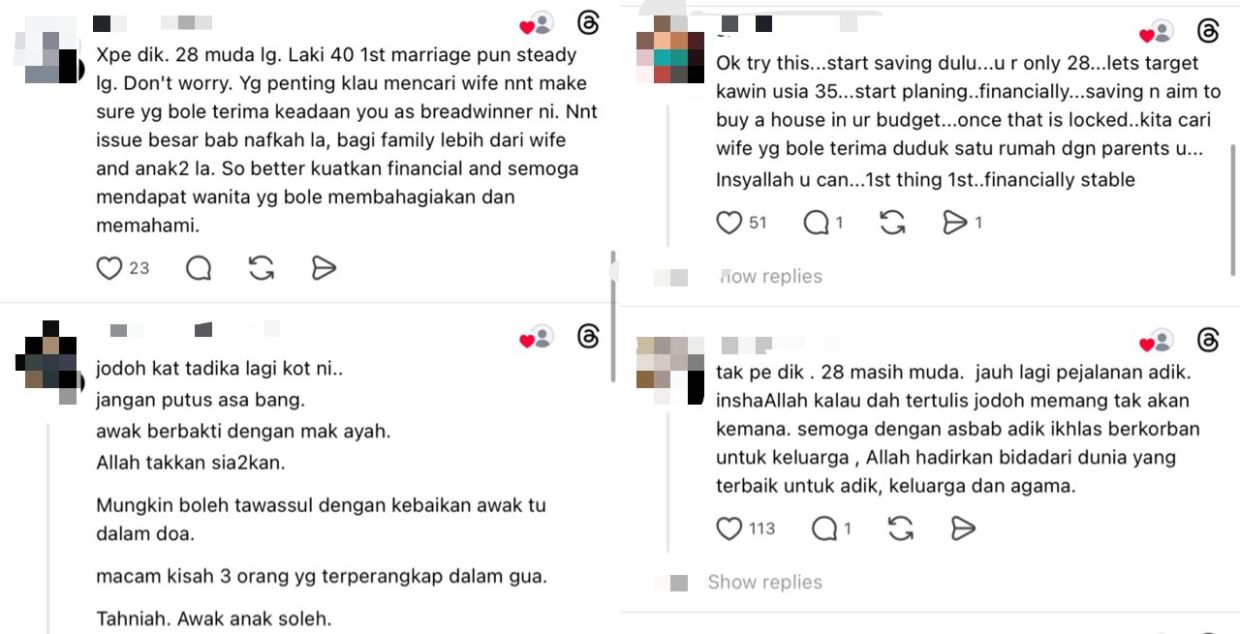Share the 'tak pe dik' comment

click(x=962, y=528)
